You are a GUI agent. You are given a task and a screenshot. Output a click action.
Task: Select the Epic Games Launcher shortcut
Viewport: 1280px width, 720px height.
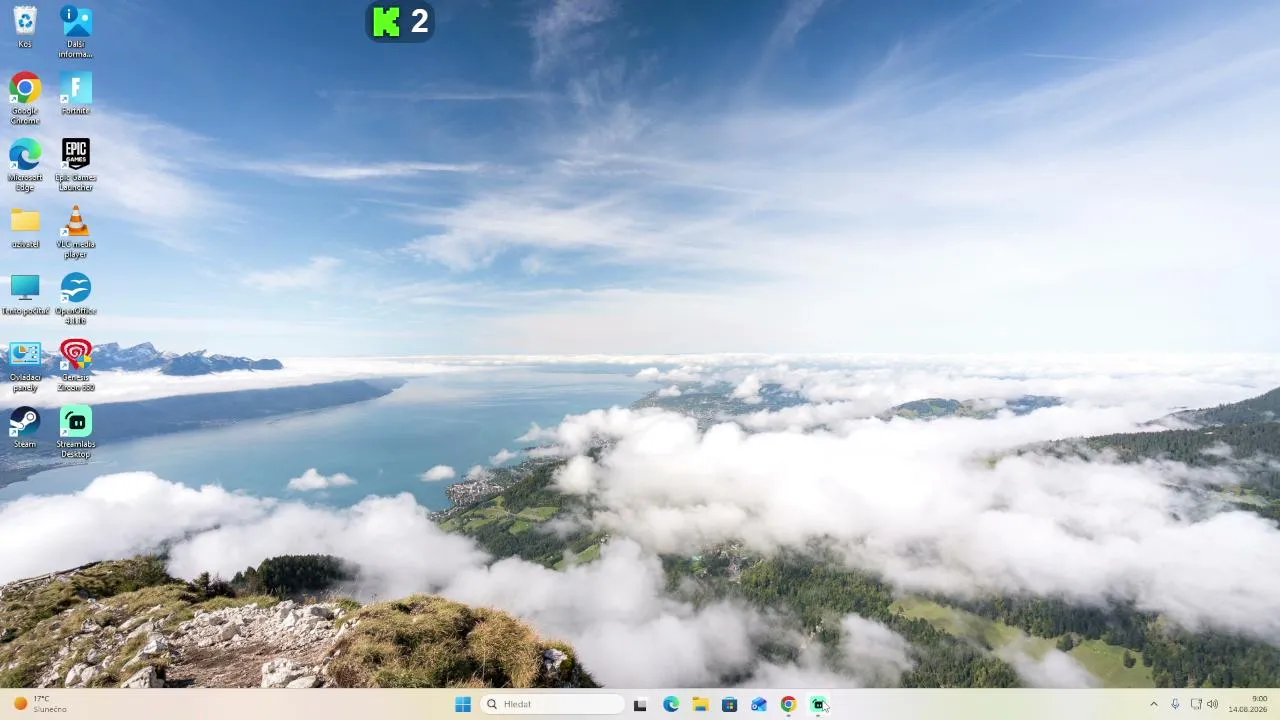[76, 165]
